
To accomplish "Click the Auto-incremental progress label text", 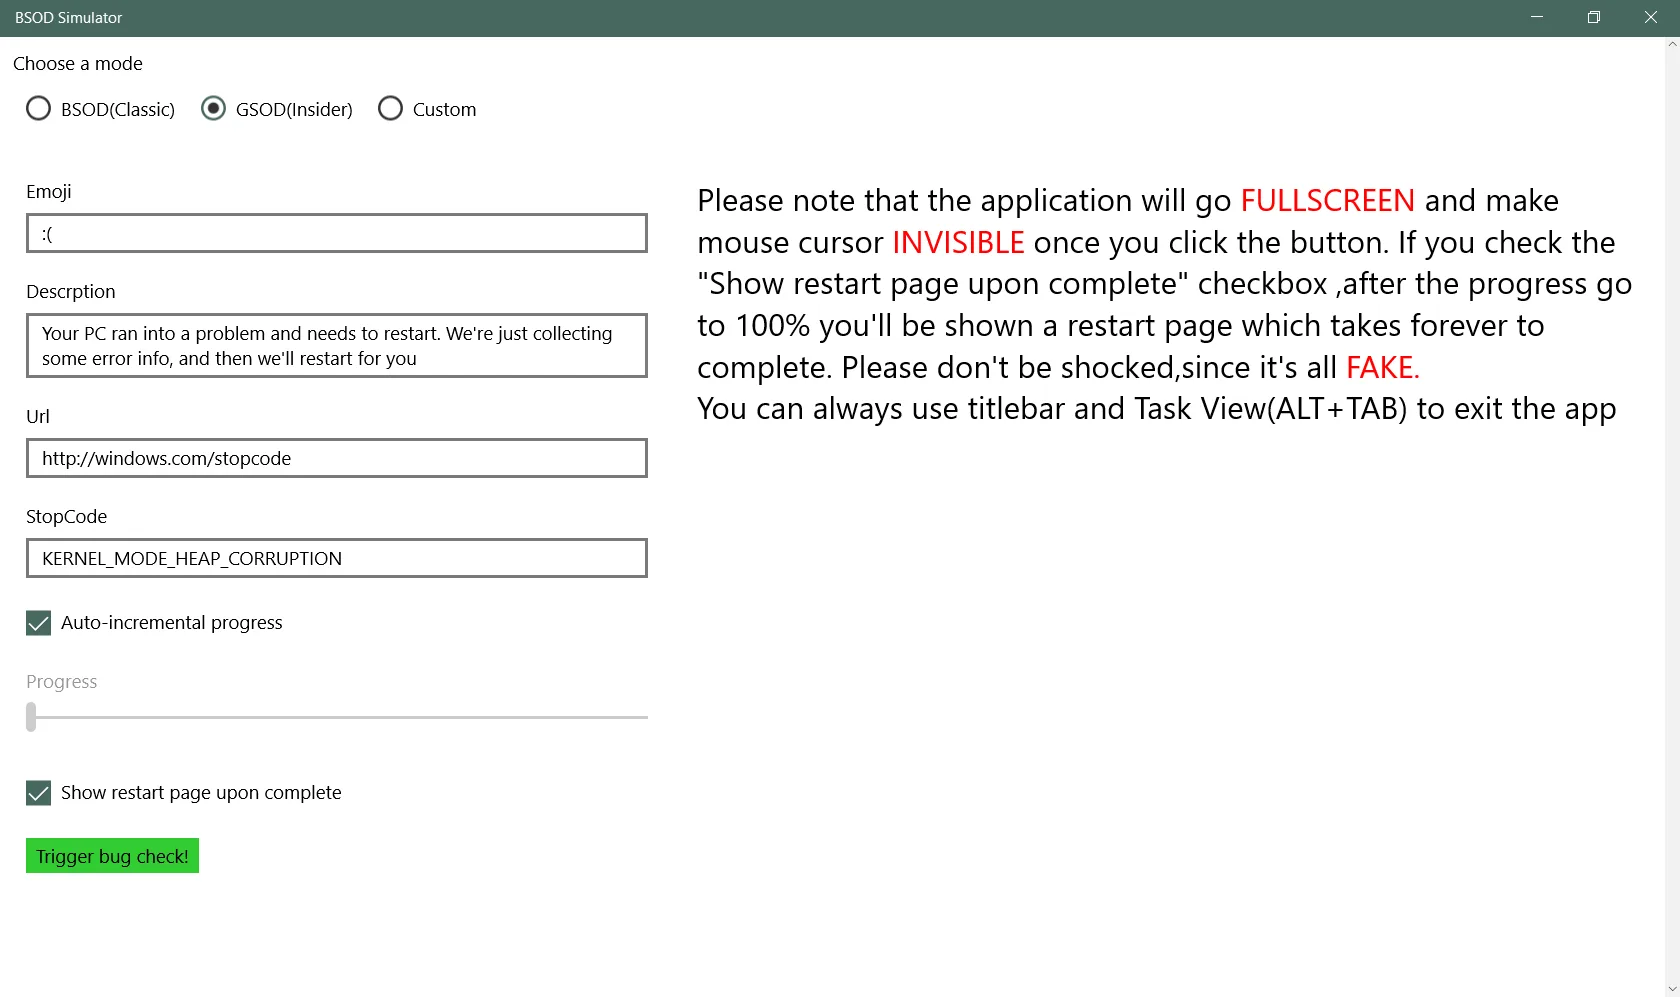I will pyautogui.click(x=172, y=623).
